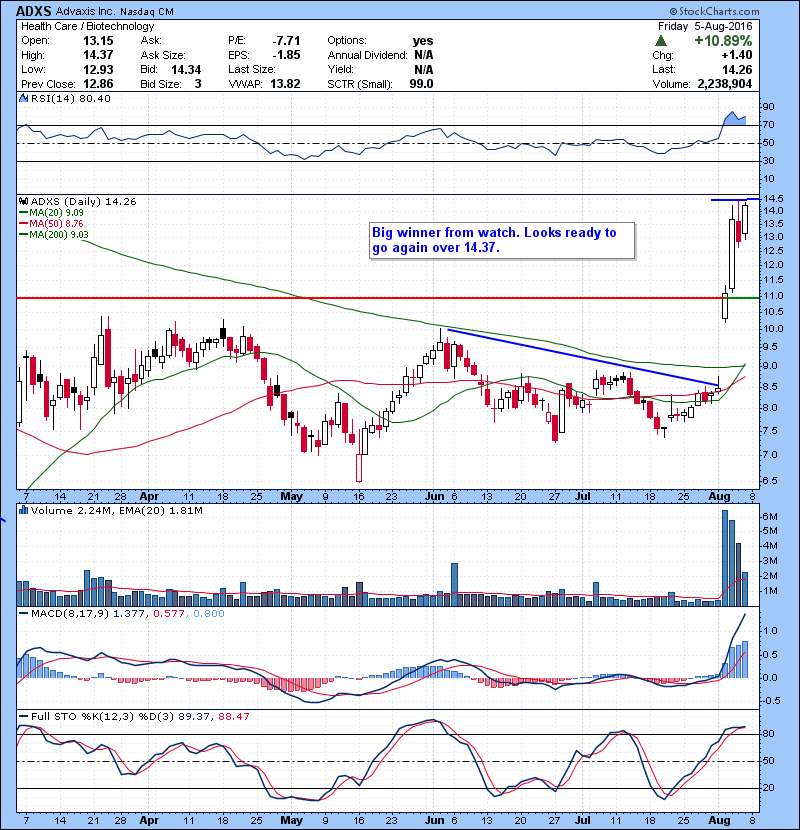Screen dimensions: 800x830
Task: Click the Annual Dividend N/A value
Action: [x=424, y=55]
